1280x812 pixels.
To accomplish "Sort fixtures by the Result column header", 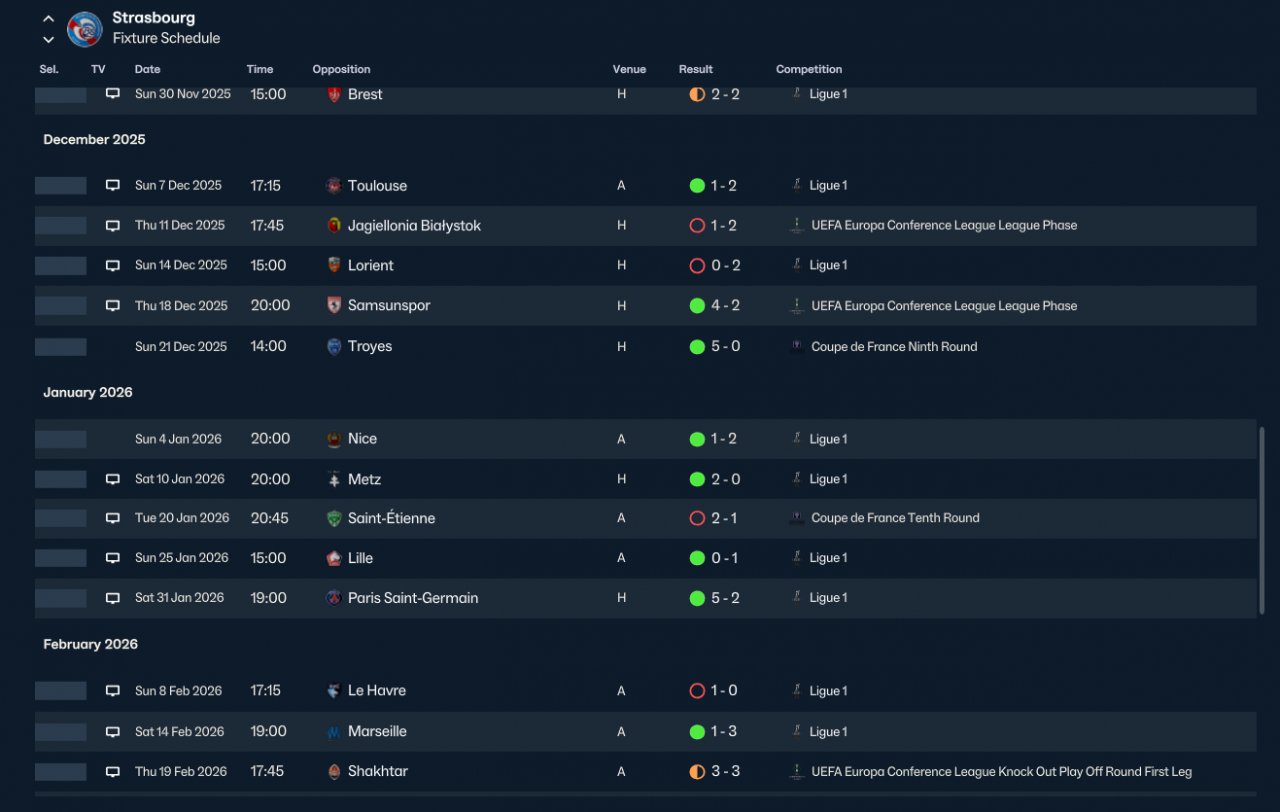I will [696, 70].
